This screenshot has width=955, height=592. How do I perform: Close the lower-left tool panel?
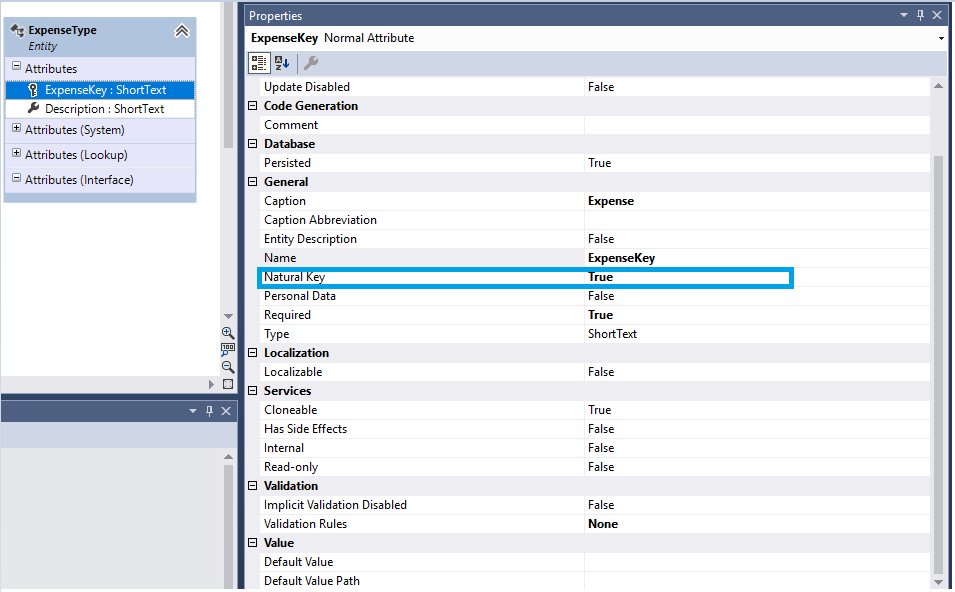[226, 411]
